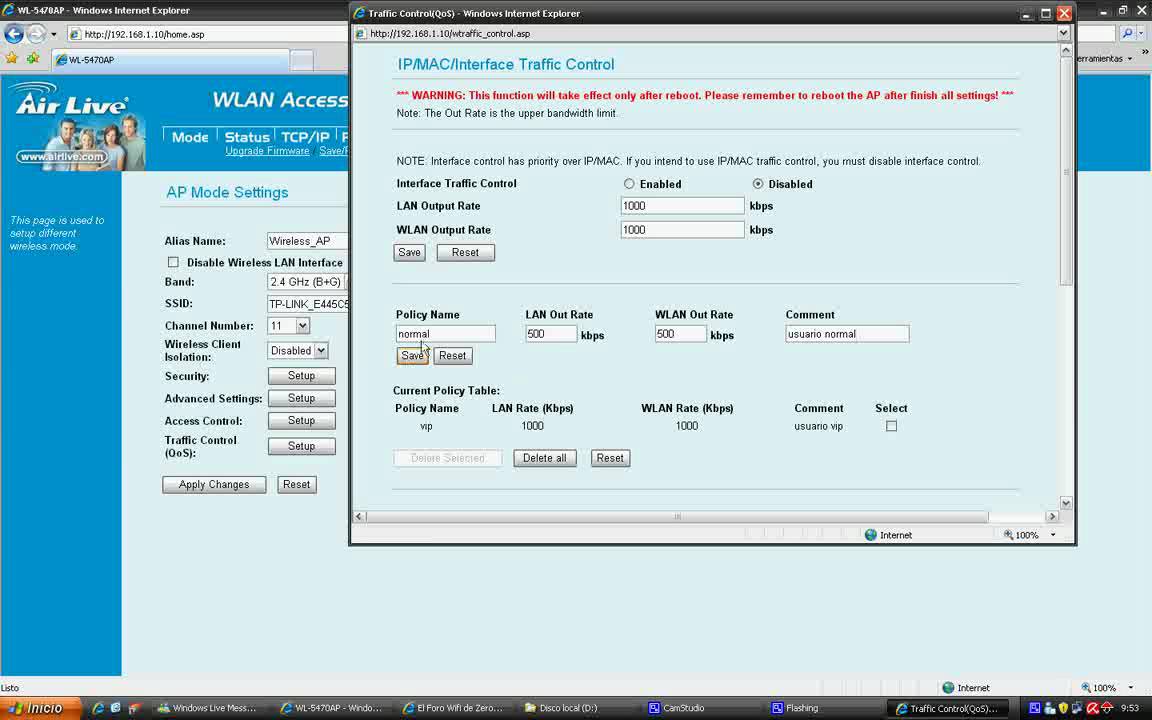This screenshot has height=720, width=1152.
Task: Click the popup scrollbar down arrow
Action: 1066,503
